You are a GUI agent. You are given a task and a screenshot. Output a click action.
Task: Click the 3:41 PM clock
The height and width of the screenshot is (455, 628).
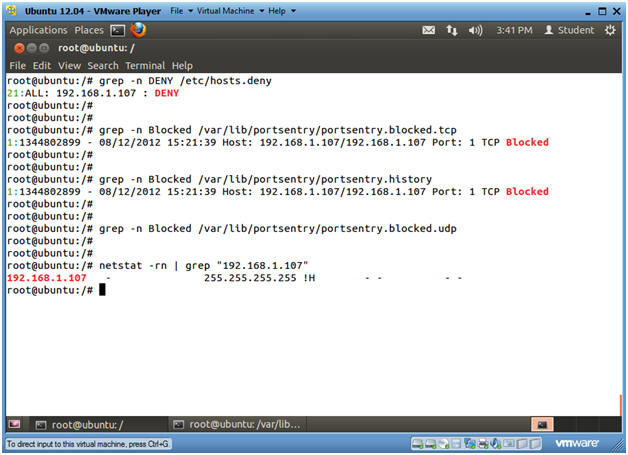514,30
